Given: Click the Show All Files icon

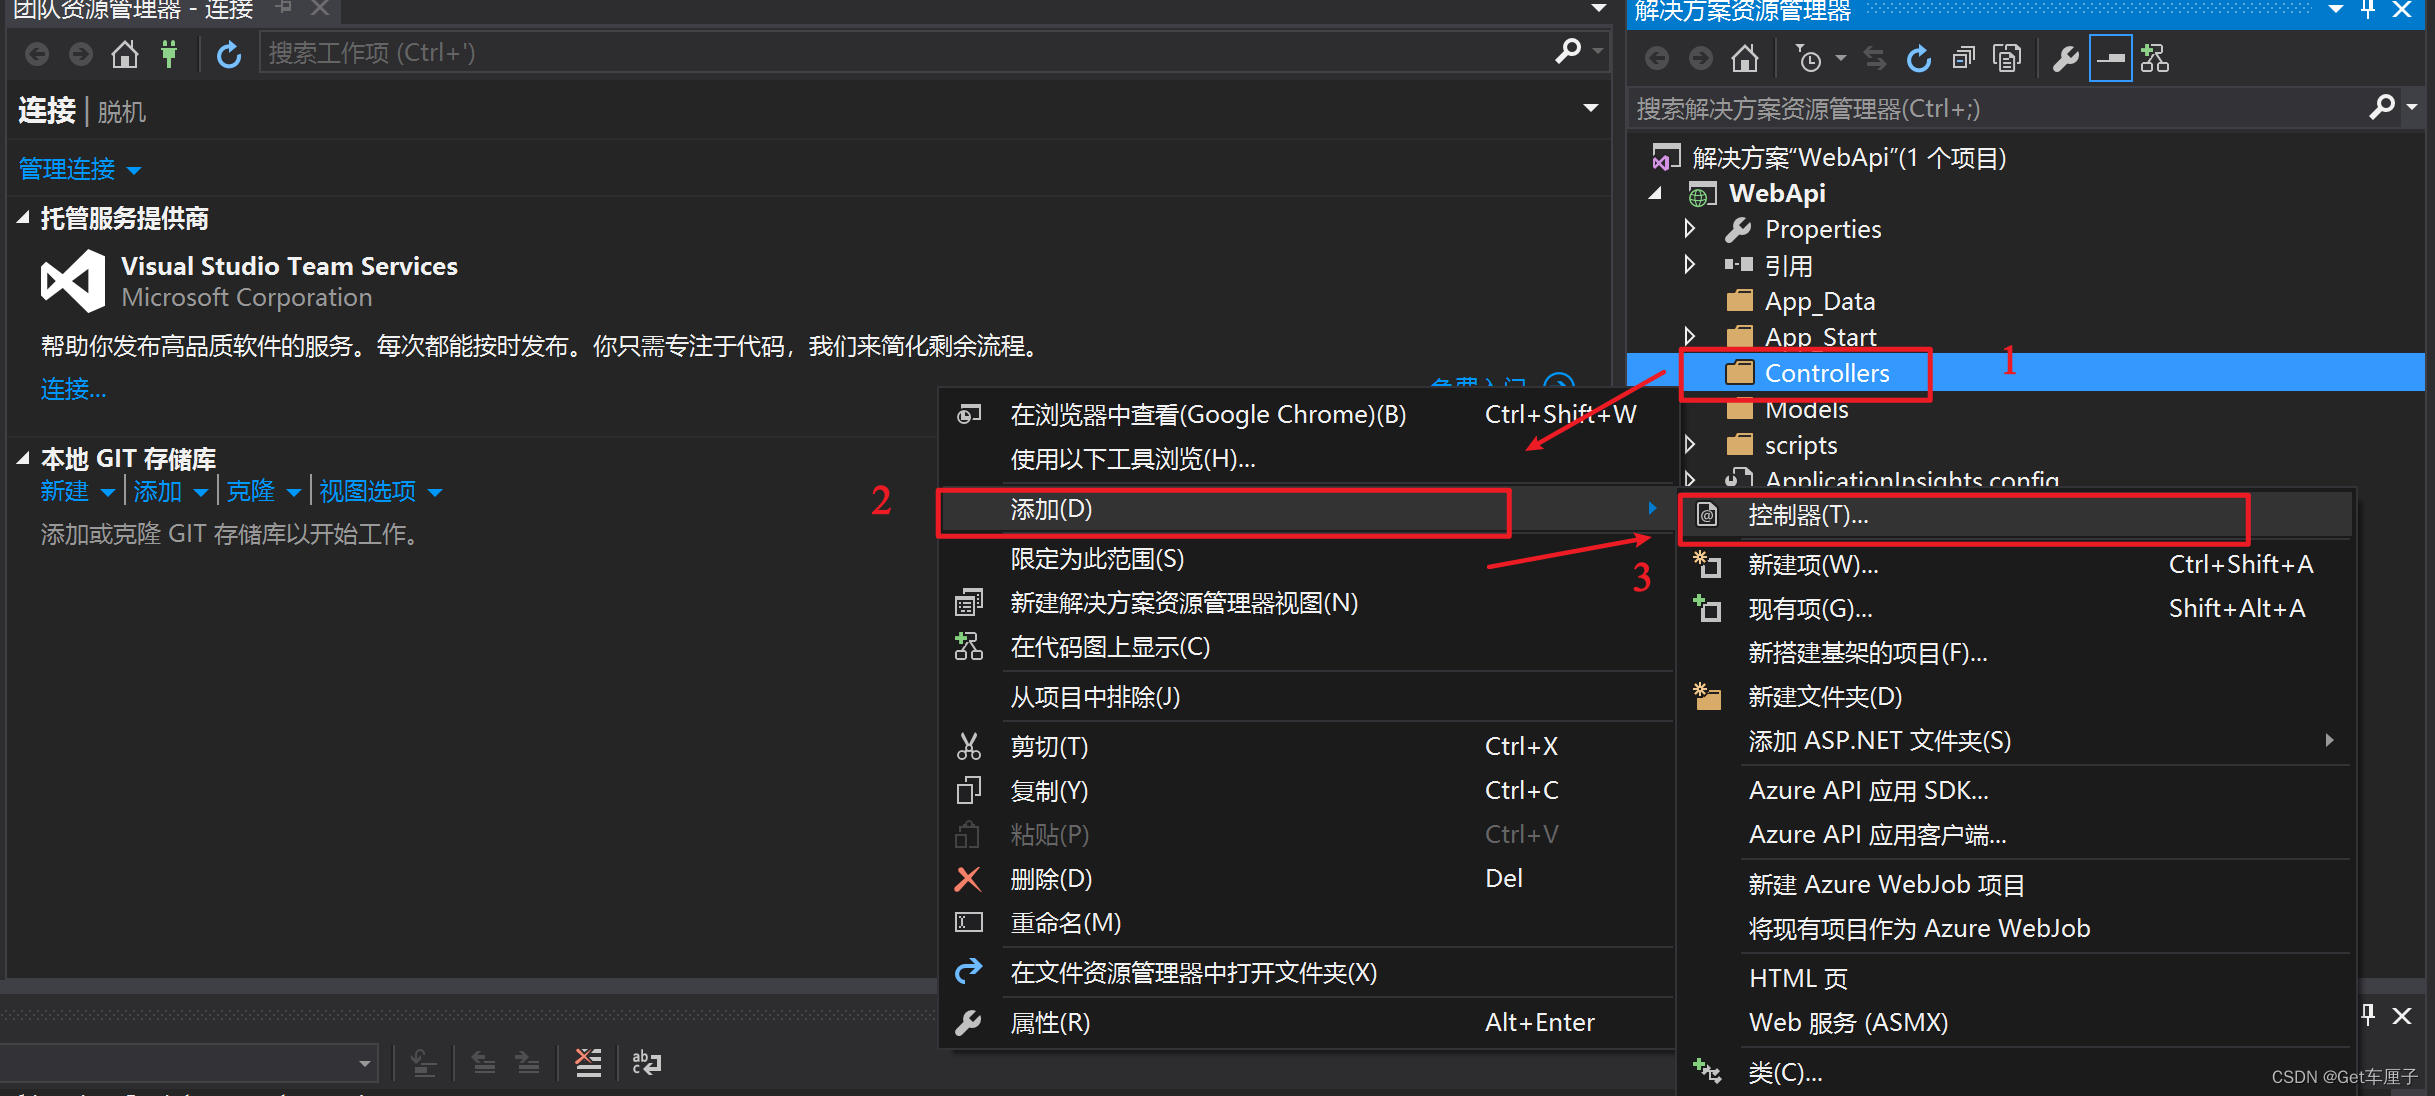Looking at the screenshot, I should 2007,59.
